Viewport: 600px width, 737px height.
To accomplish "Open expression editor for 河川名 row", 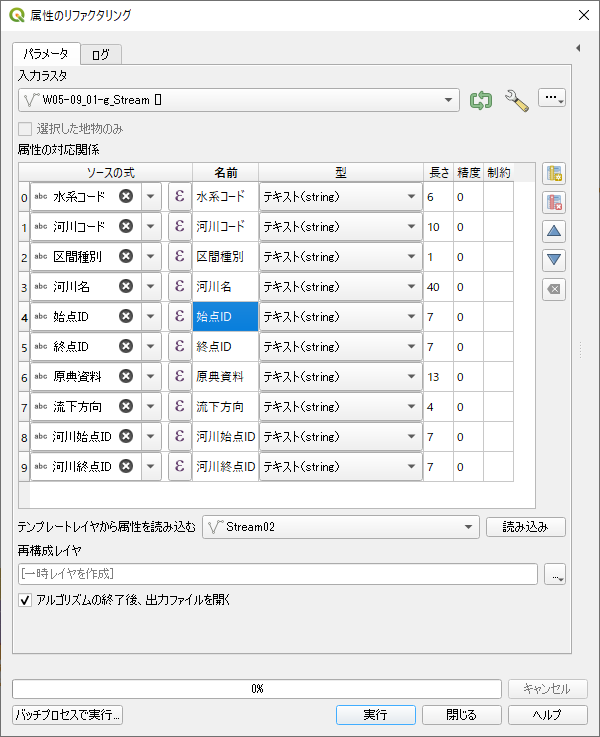I will click(x=179, y=287).
